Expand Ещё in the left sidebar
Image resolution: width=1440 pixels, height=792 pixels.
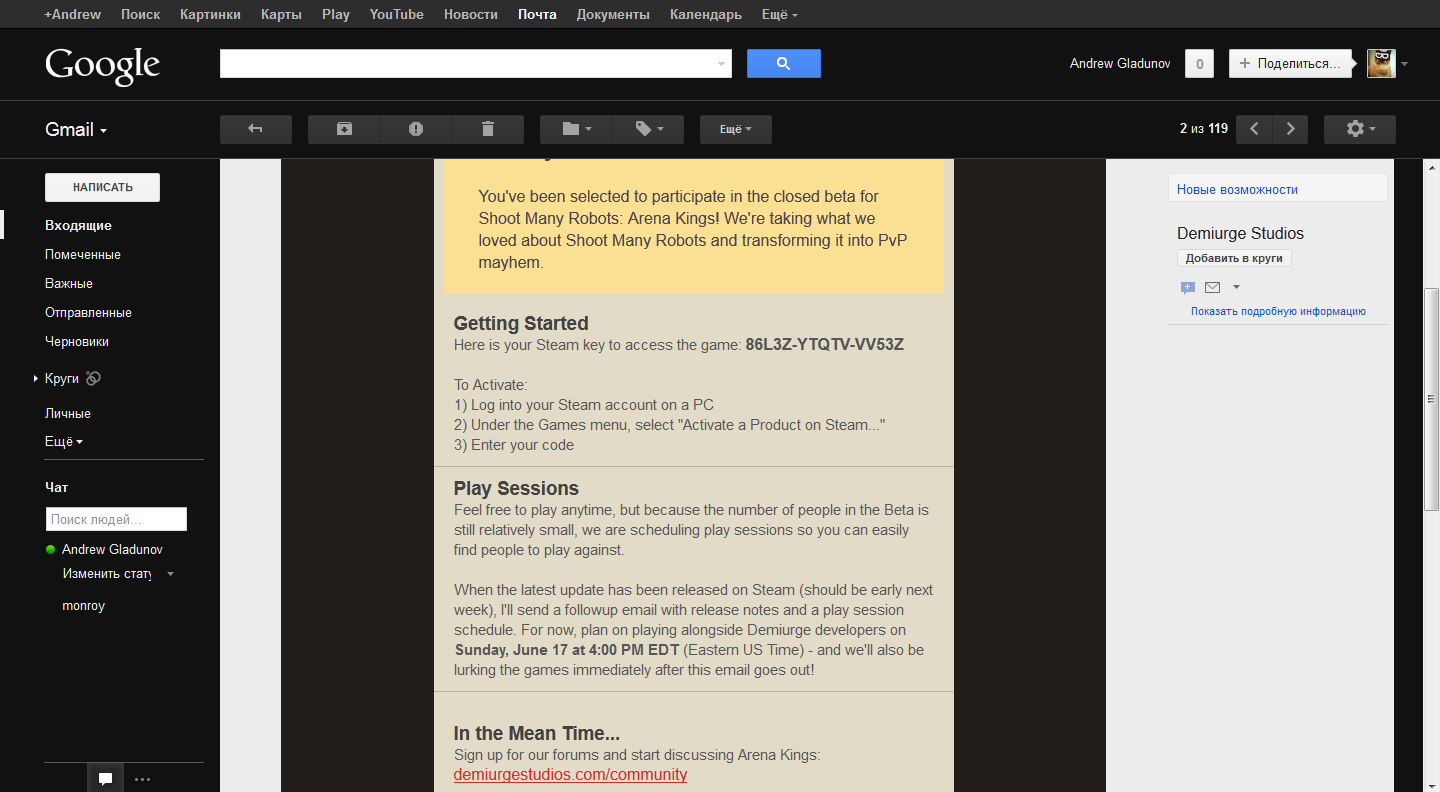point(64,442)
